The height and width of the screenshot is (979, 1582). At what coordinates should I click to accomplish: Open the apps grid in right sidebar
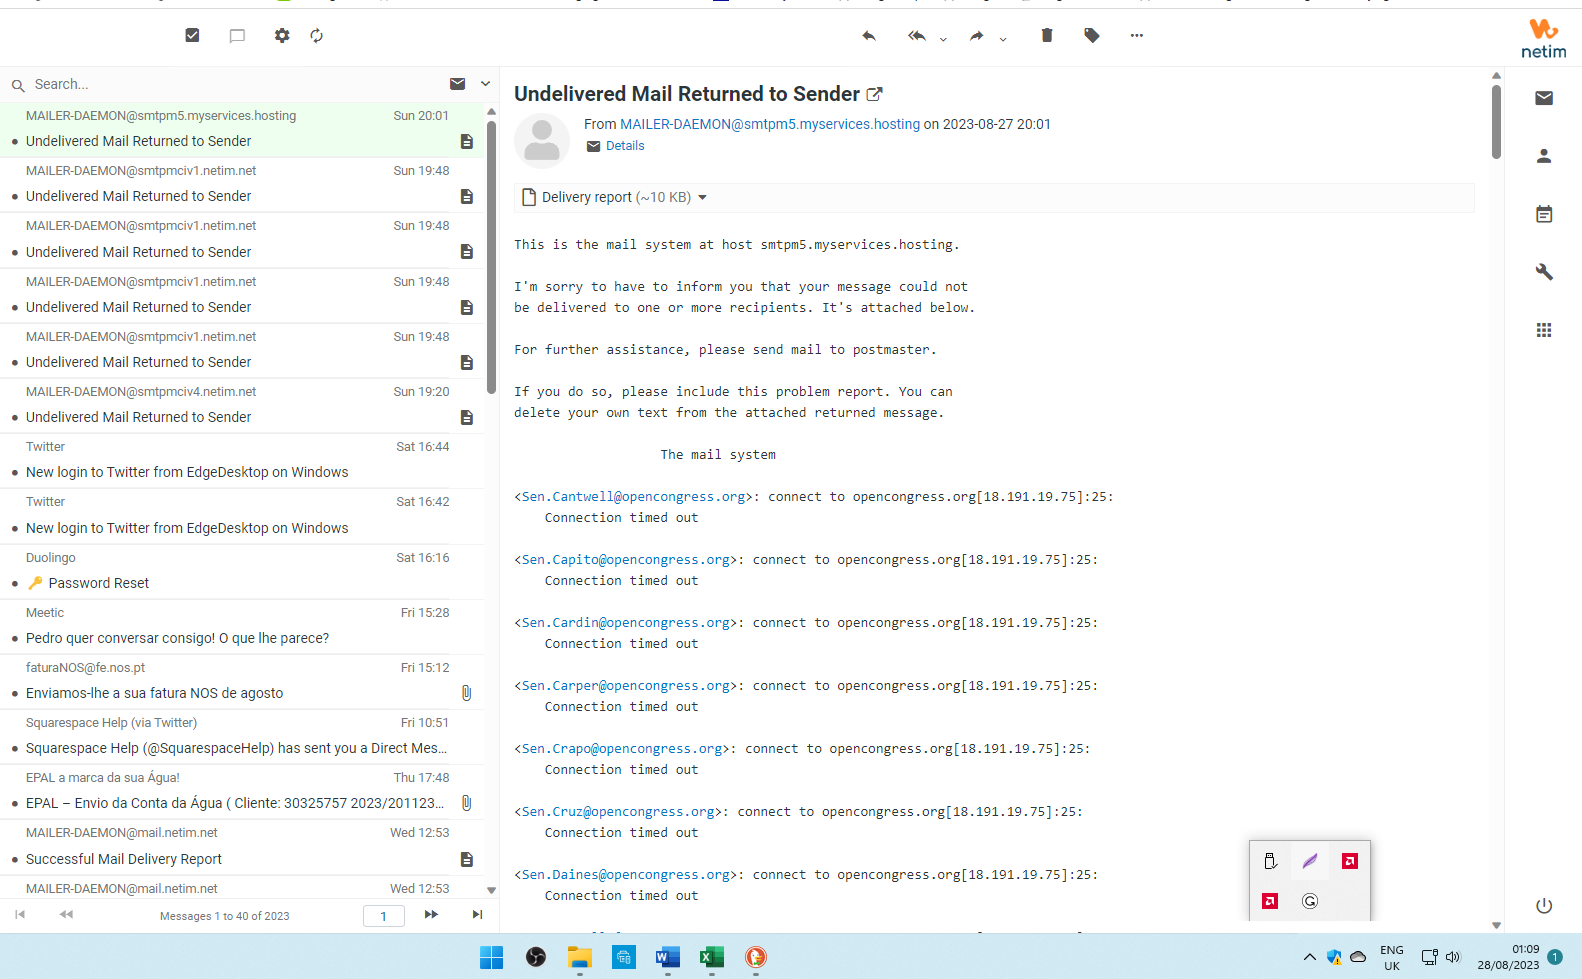point(1544,330)
